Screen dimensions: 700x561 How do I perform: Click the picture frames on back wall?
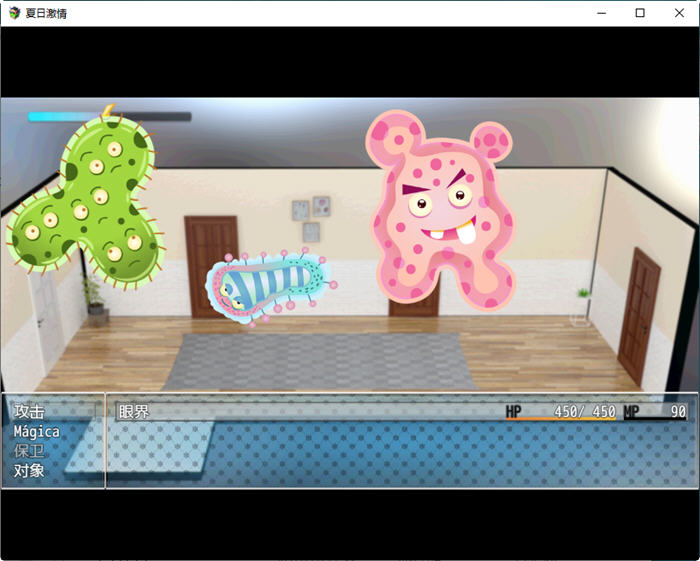(x=311, y=218)
